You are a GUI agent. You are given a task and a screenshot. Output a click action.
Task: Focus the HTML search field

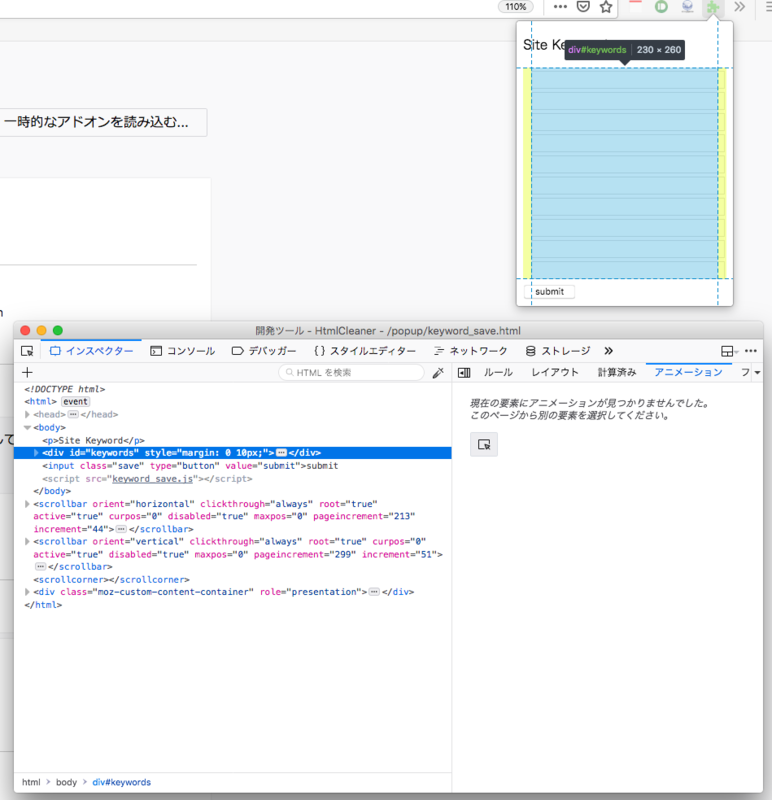tap(352, 372)
